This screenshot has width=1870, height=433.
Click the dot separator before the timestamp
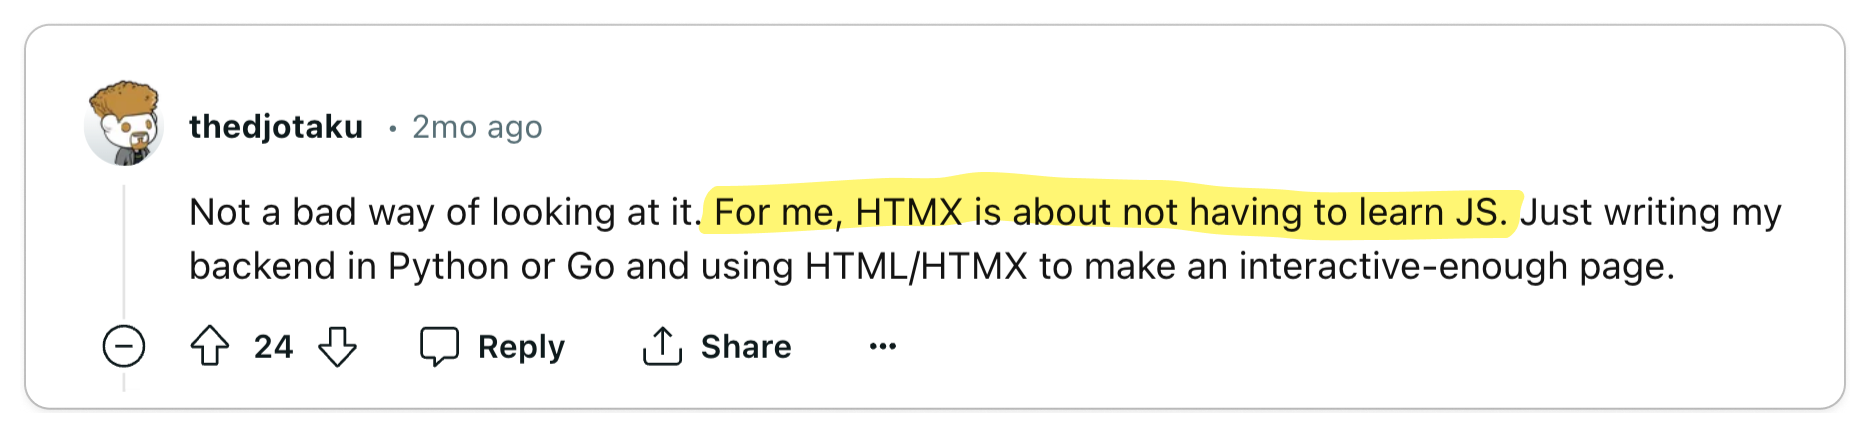393,128
